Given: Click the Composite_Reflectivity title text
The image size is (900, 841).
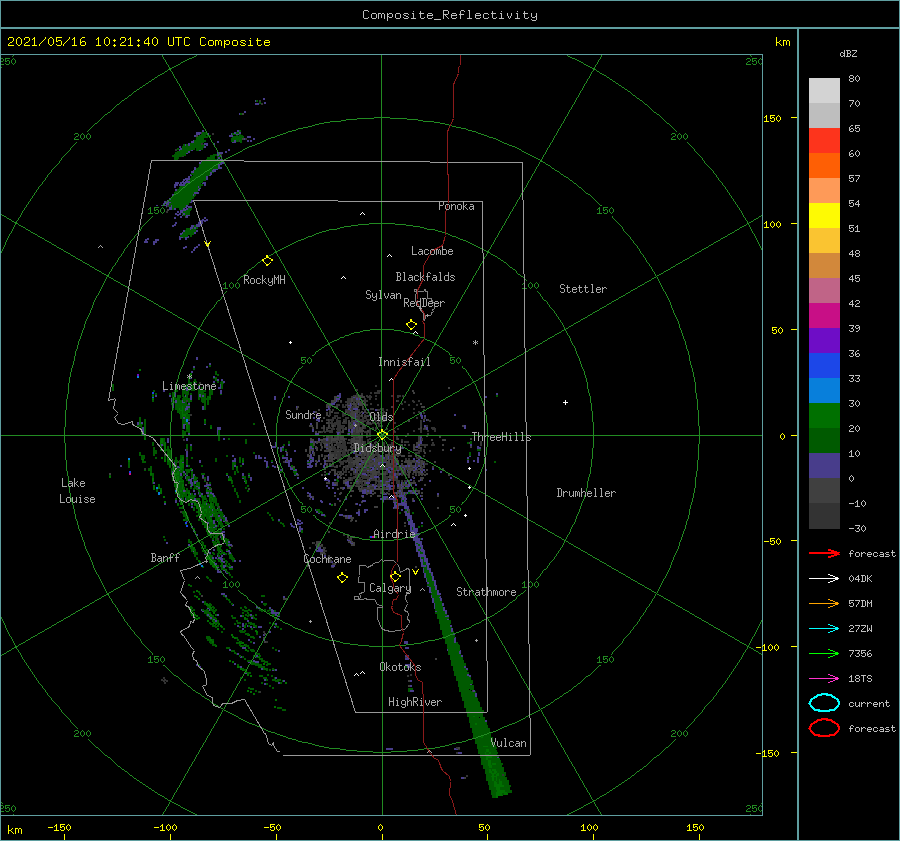Looking at the screenshot, I should coord(450,15).
